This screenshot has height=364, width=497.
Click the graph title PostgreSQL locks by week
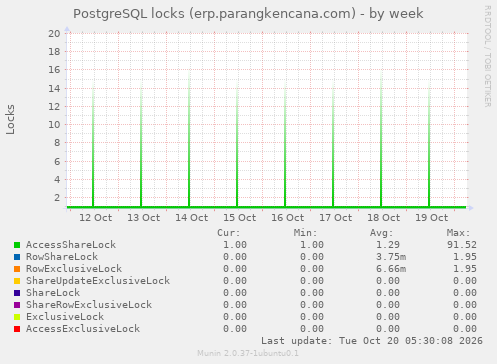click(248, 14)
